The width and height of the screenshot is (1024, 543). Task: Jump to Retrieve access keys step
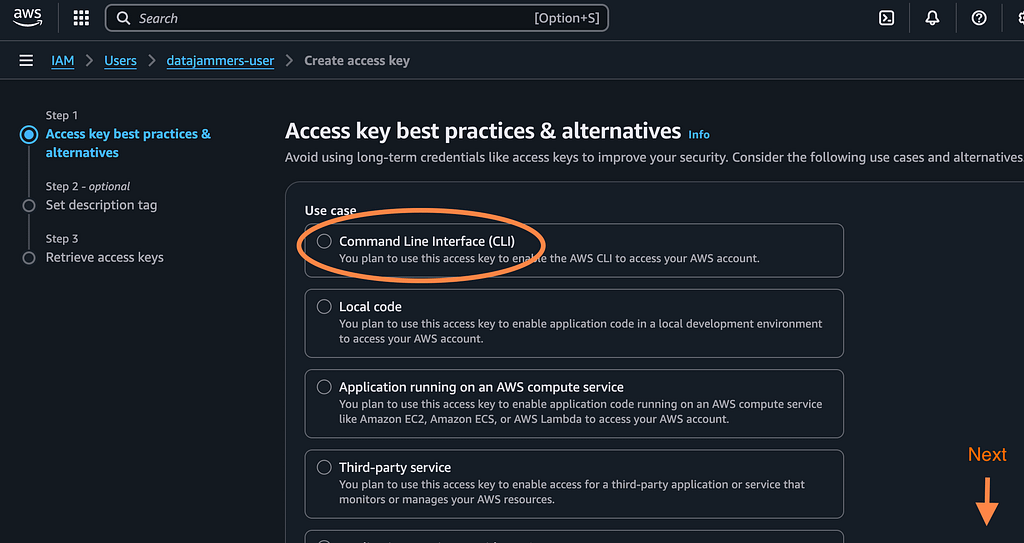pos(104,257)
